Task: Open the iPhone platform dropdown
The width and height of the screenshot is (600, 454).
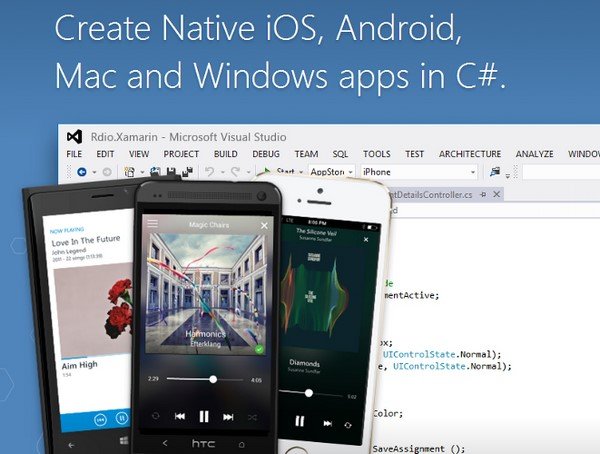Action: (419, 172)
